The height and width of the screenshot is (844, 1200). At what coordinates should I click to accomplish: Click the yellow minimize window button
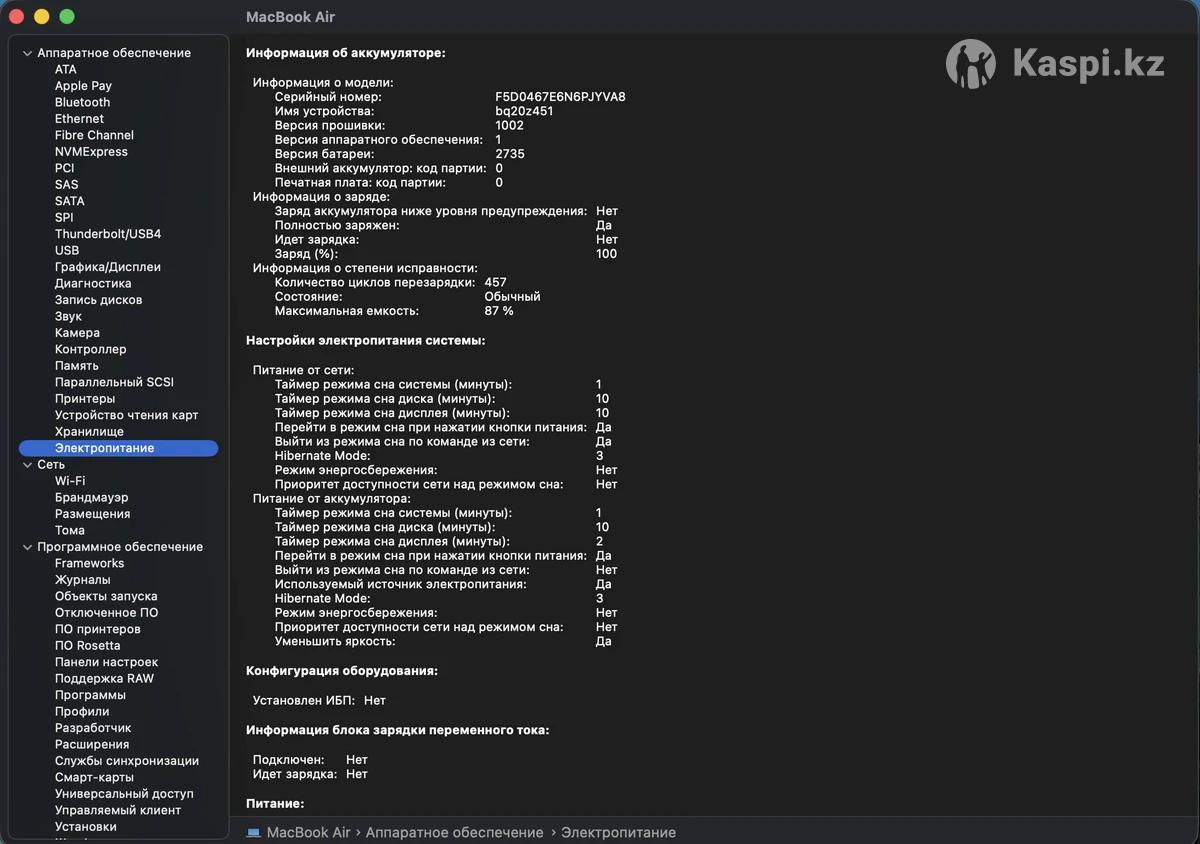(x=42, y=17)
